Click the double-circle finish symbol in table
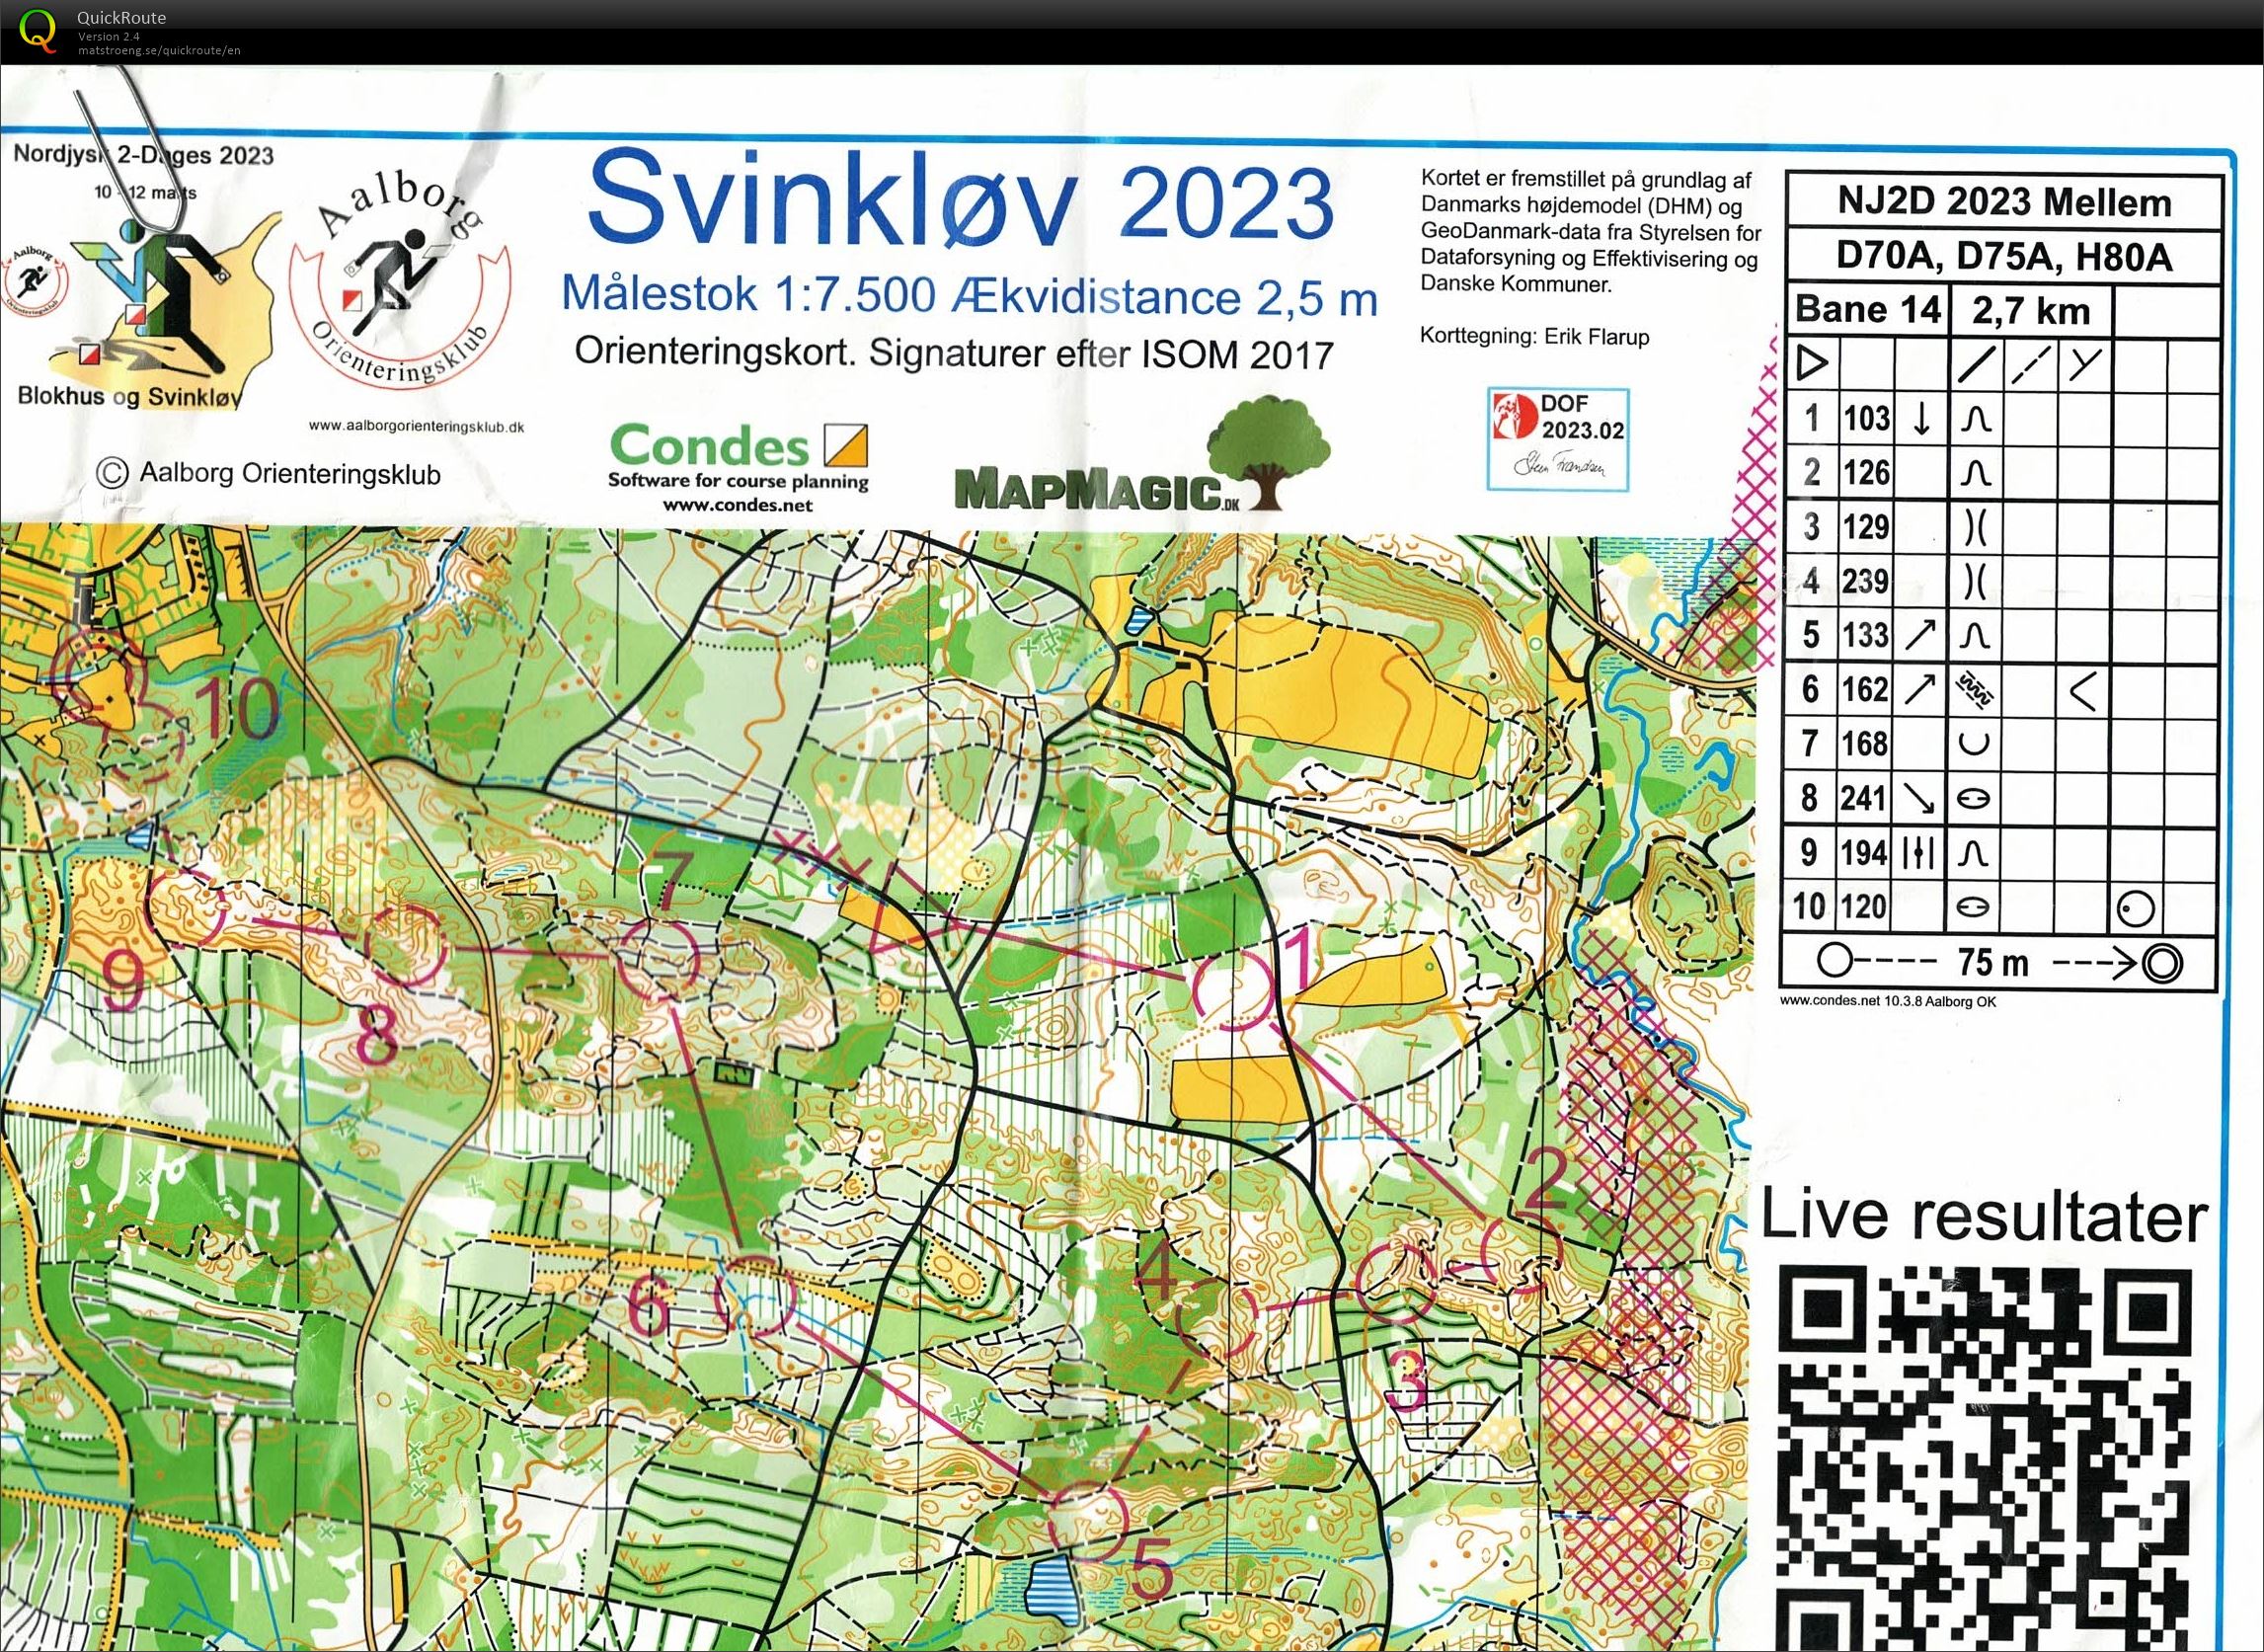Screen dimensions: 2264x1652 (x=2162, y=963)
